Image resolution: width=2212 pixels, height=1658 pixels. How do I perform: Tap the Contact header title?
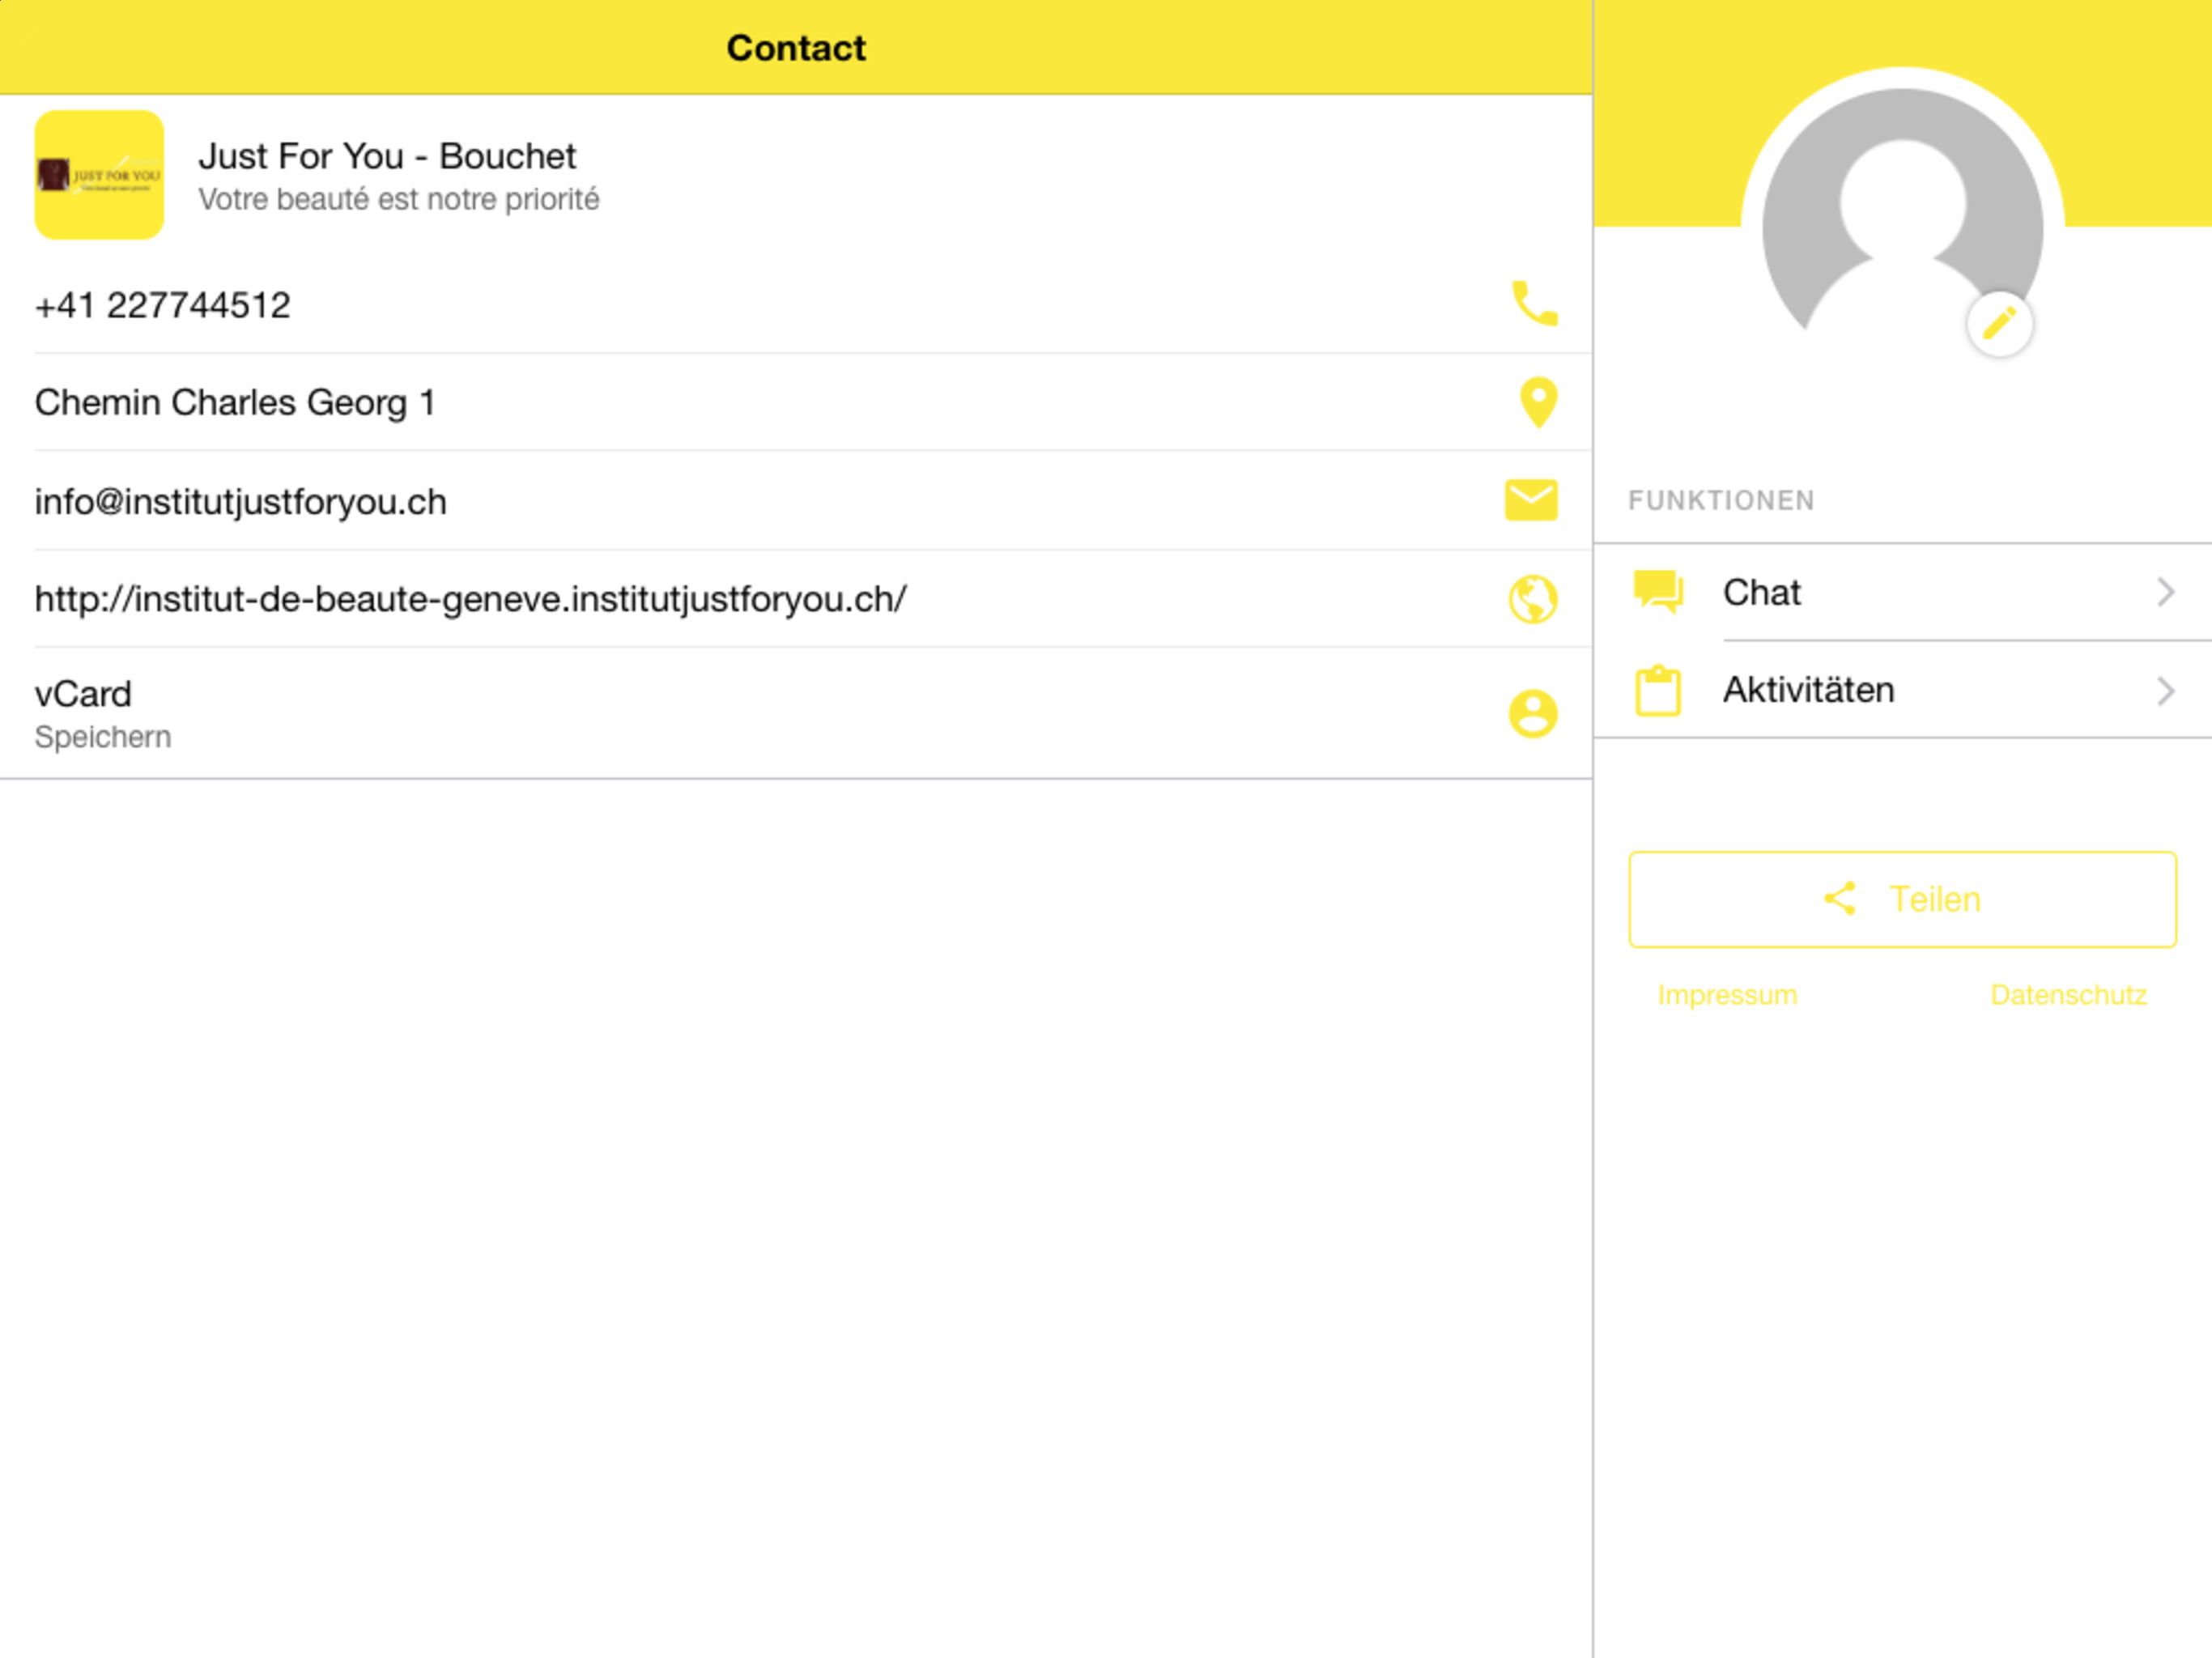[796, 48]
